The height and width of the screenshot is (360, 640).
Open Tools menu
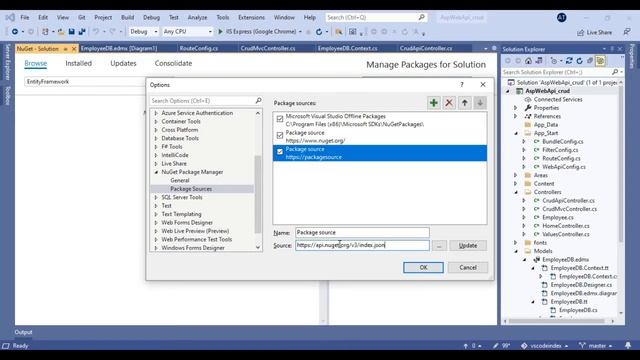pyautogui.click(x=222, y=18)
